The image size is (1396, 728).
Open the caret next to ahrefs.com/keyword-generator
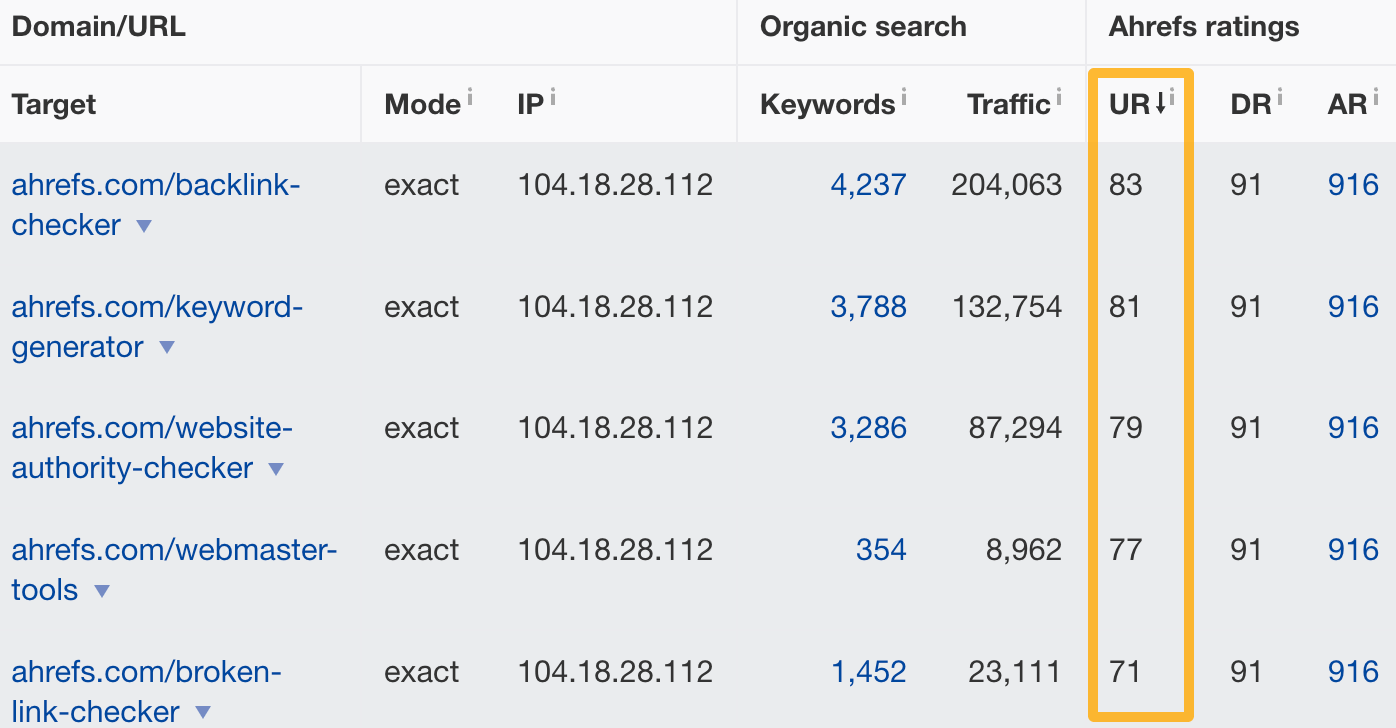(x=167, y=348)
